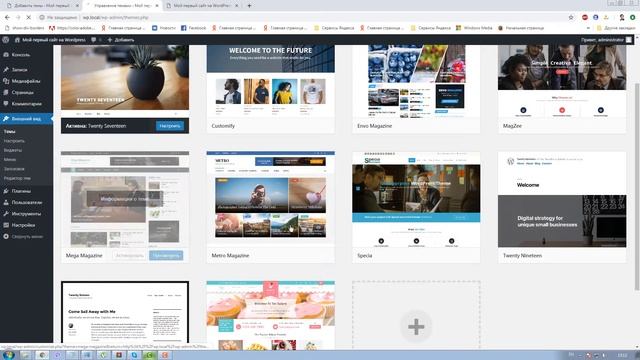Open the Twenty Nineteen theme thumbnail
The image size is (640, 360).
pyautogui.click(x=562, y=199)
